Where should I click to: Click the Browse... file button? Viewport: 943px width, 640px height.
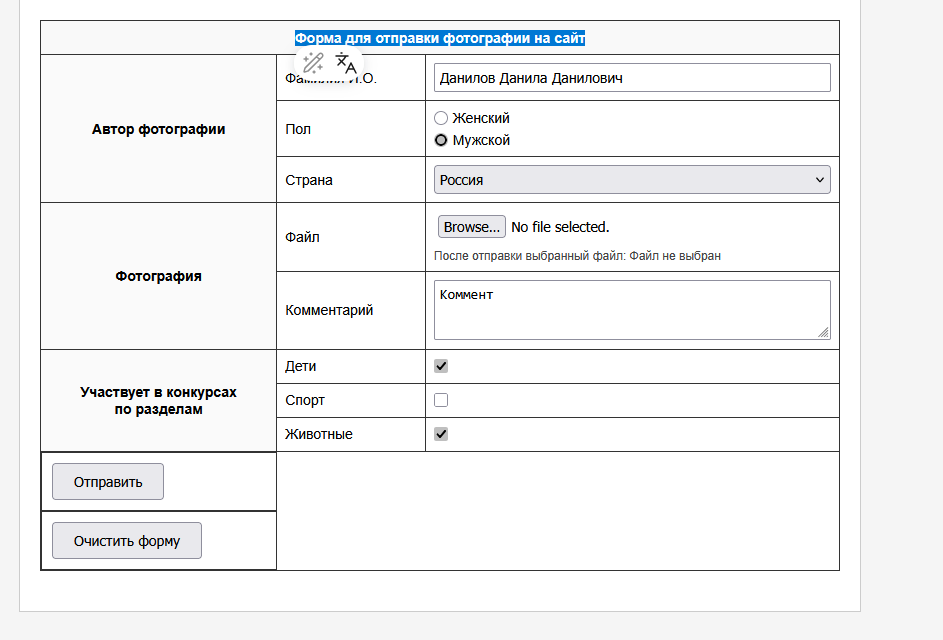pos(472,227)
